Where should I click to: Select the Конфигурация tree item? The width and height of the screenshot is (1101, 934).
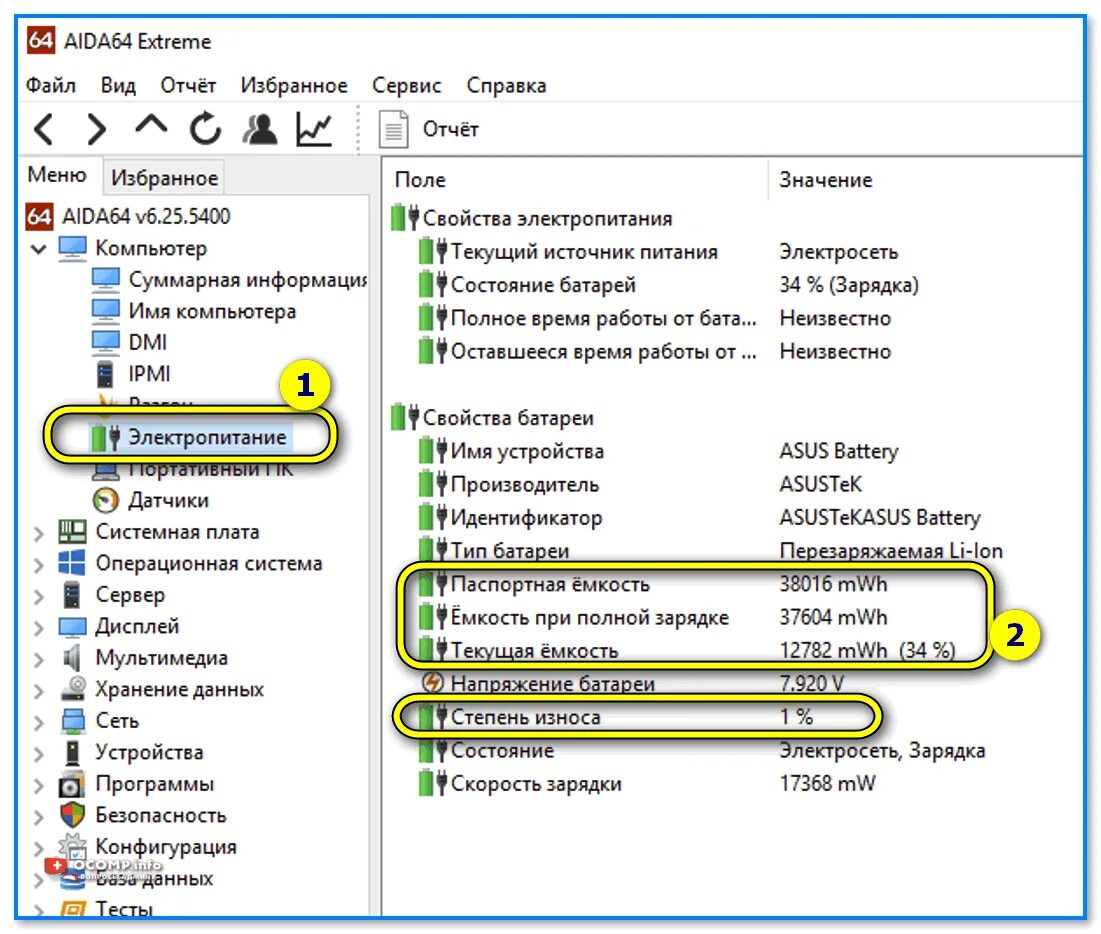pyautogui.click(x=166, y=846)
